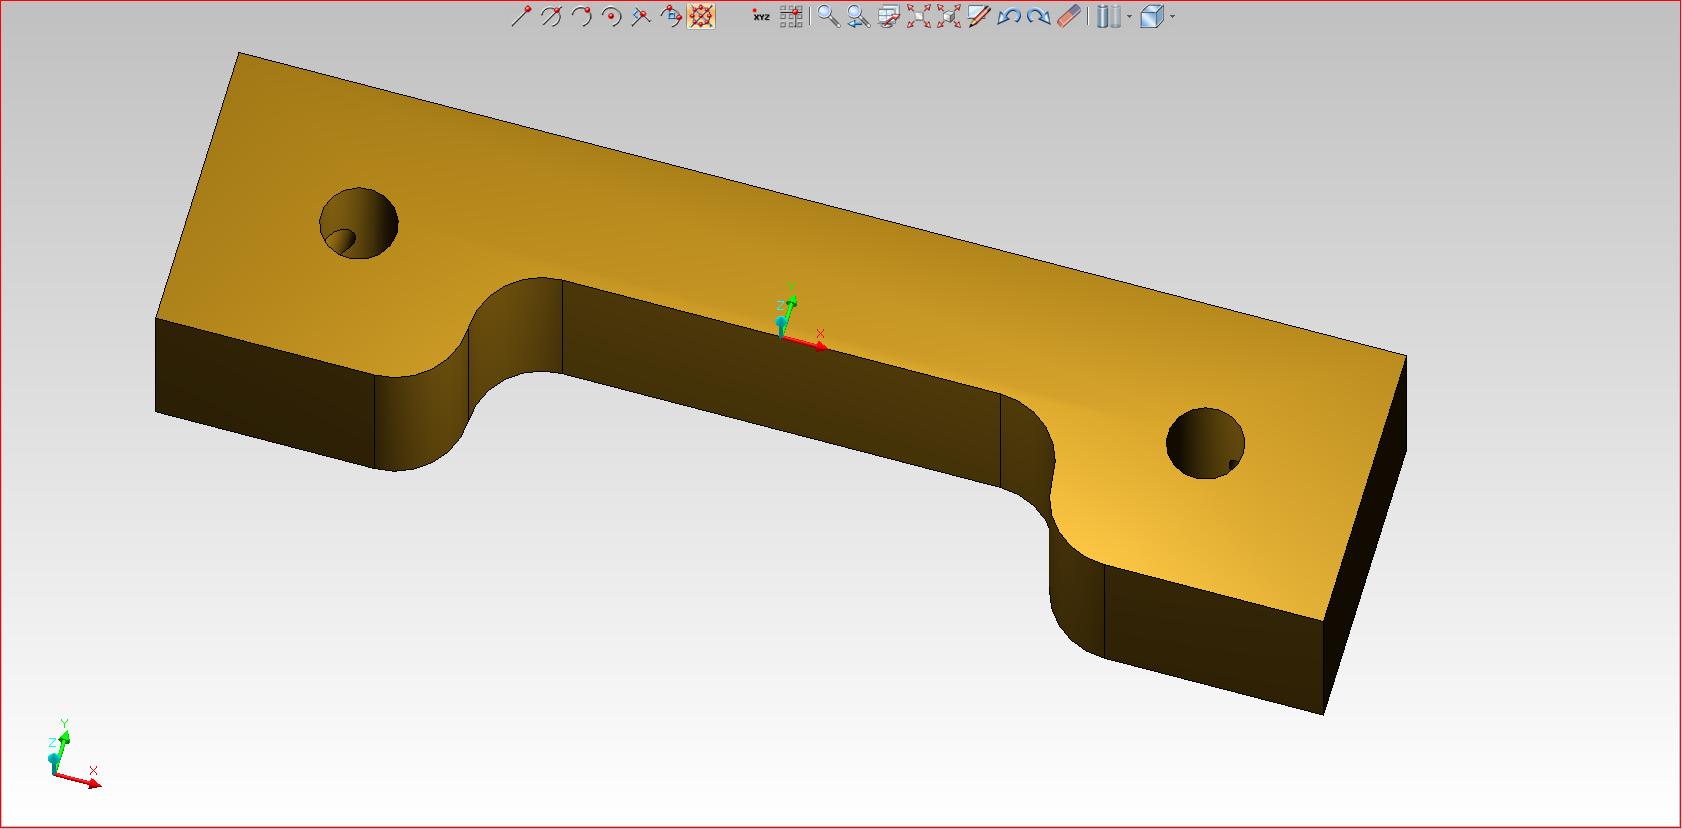Image resolution: width=1682 pixels, height=829 pixels.
Task: Select the circle center snap icon
Action: pos(611,16)
